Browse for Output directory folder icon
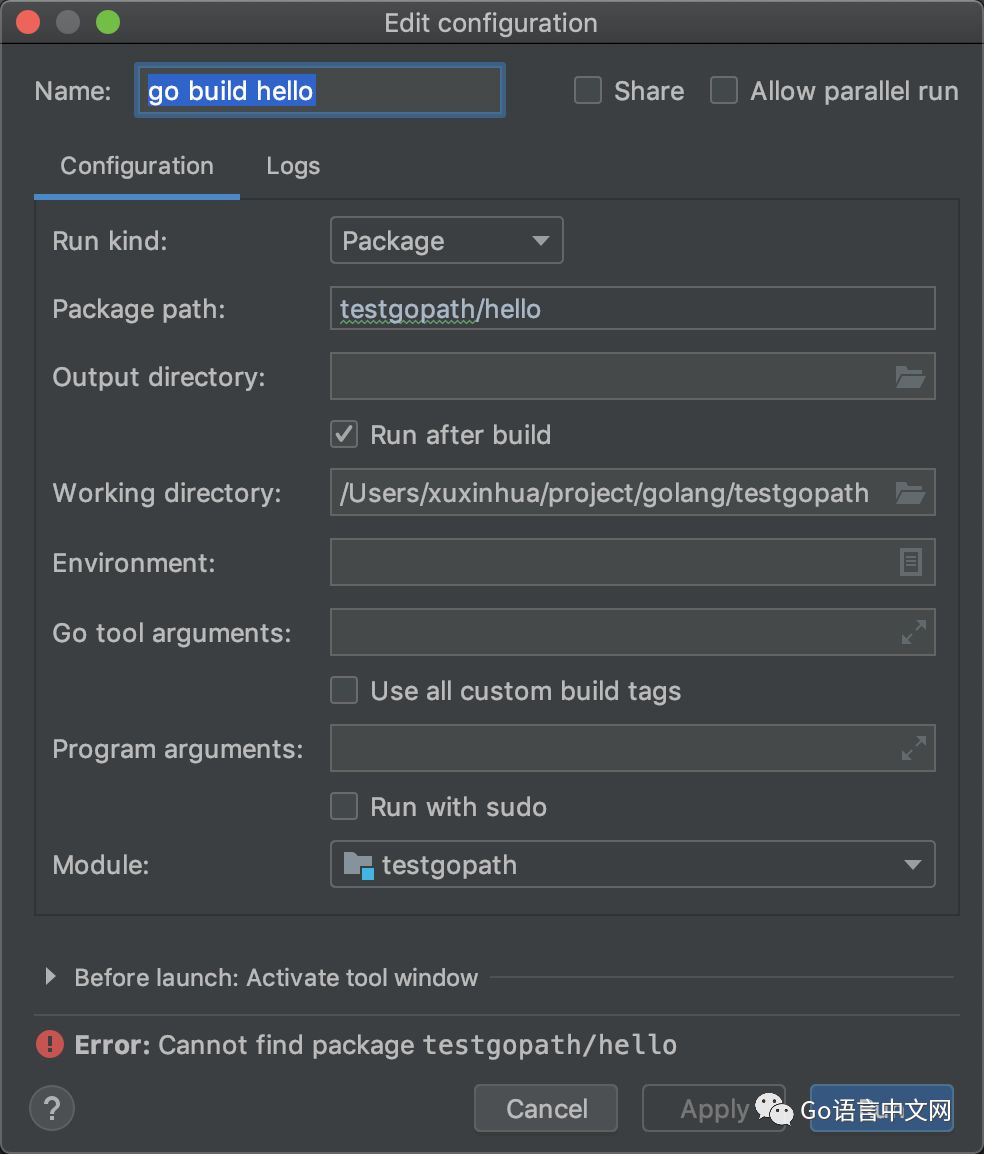The image size is (984, 1154). (909, 377)
